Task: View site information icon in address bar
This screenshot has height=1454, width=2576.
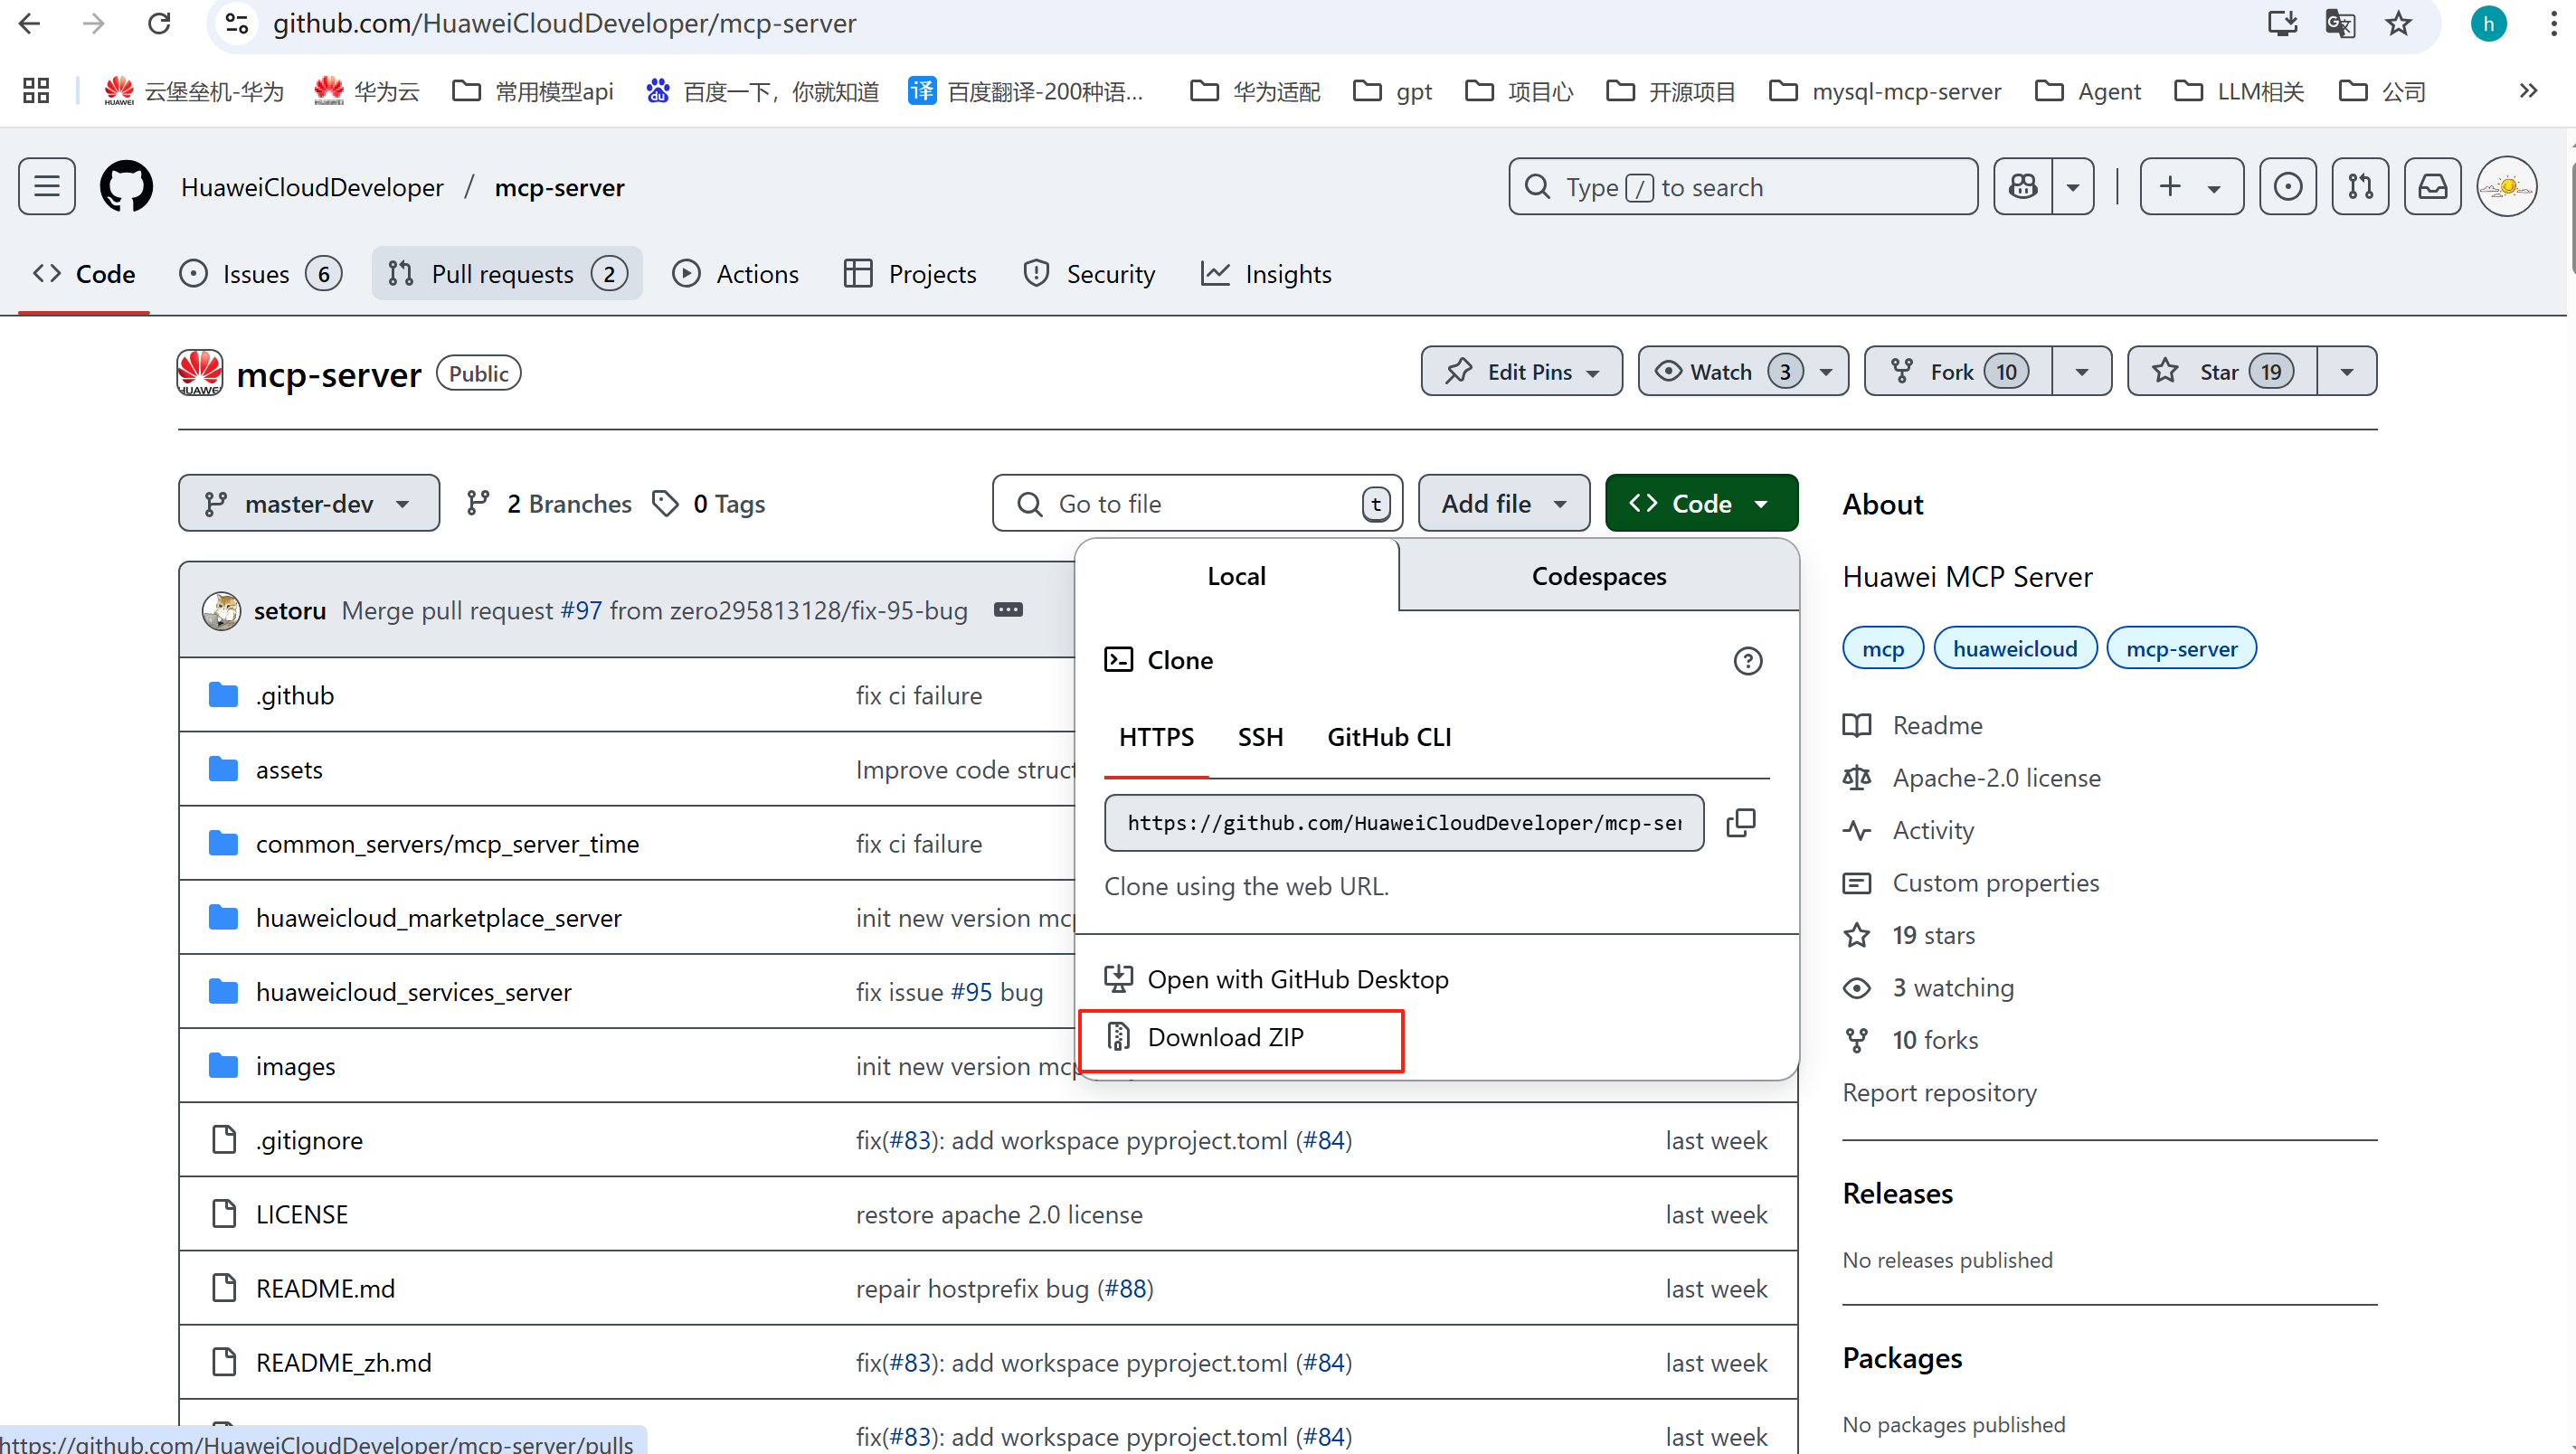Action: 237,23
